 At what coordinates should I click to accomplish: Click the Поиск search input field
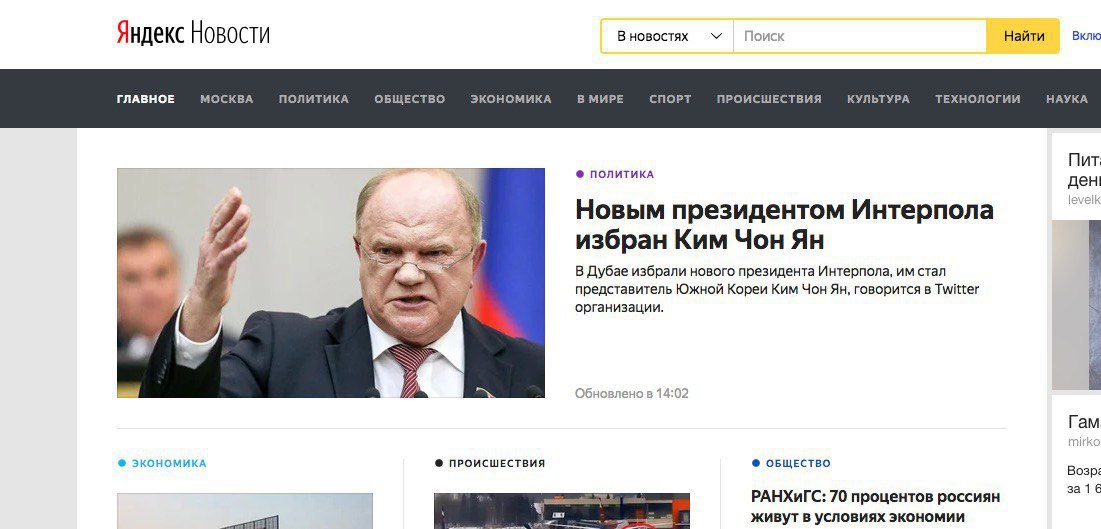[860, 36]
